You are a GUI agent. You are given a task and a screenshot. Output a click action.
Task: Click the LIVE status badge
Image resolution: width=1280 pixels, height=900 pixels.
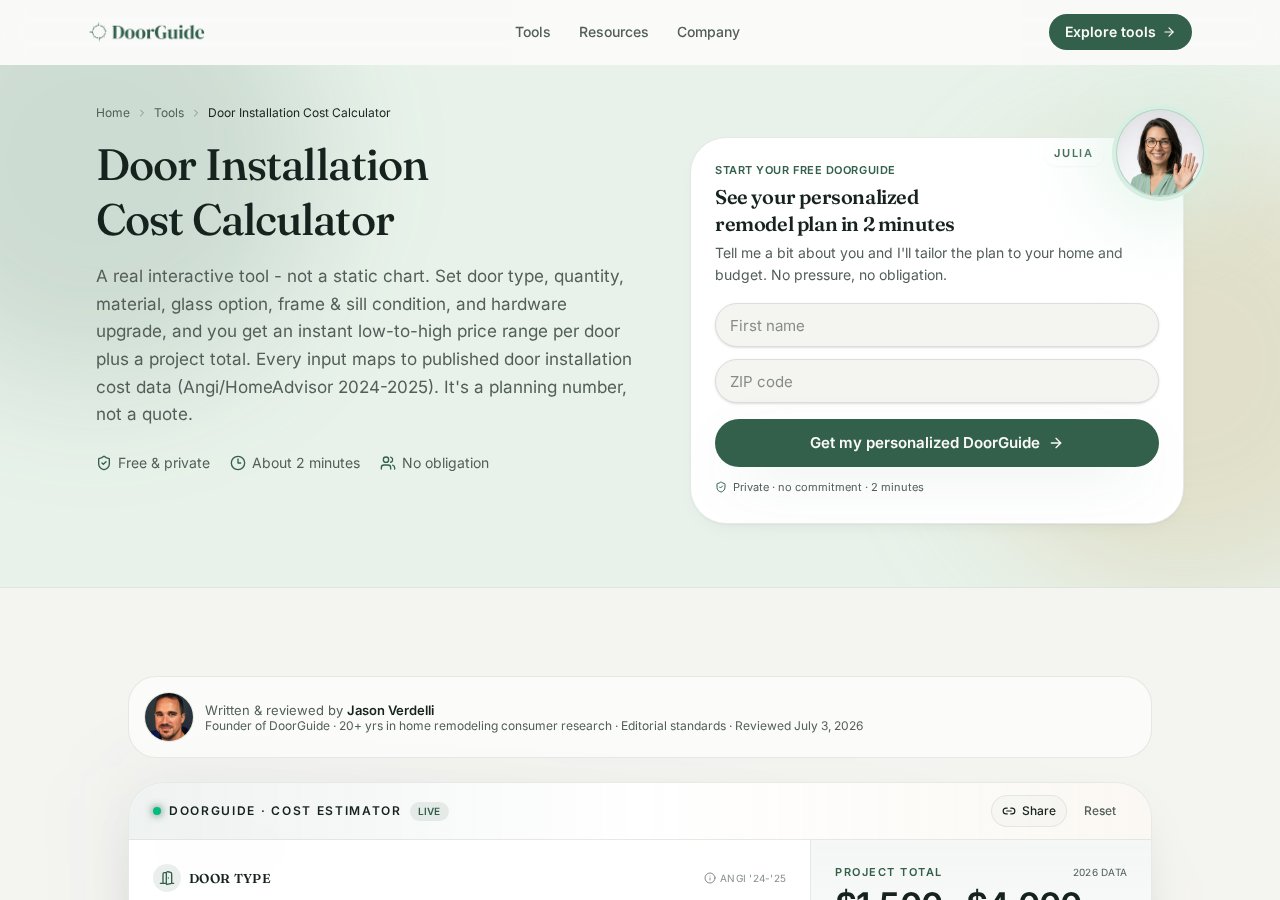pyautogui.click(x=429, y=811)
